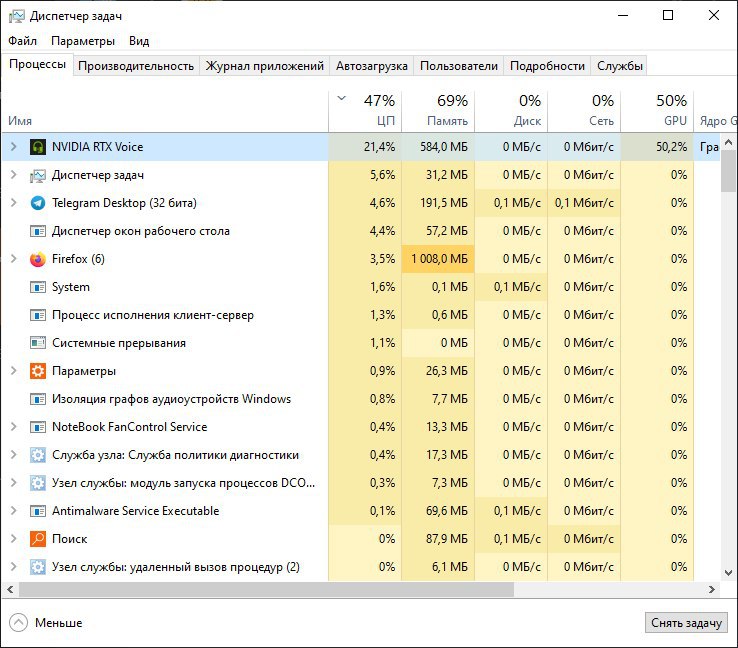
Task: Click the partially visible Ядро GPU column header
Action: [x=716, y=111]
